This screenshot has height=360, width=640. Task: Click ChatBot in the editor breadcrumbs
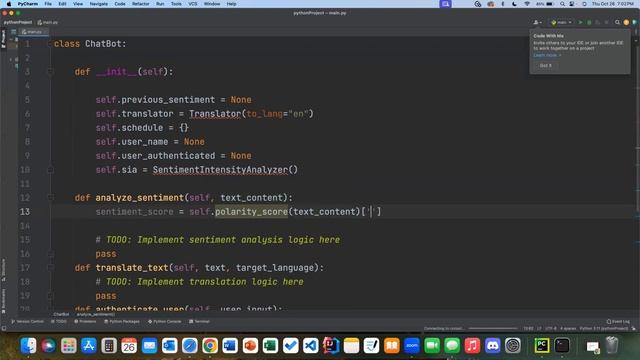61,314
